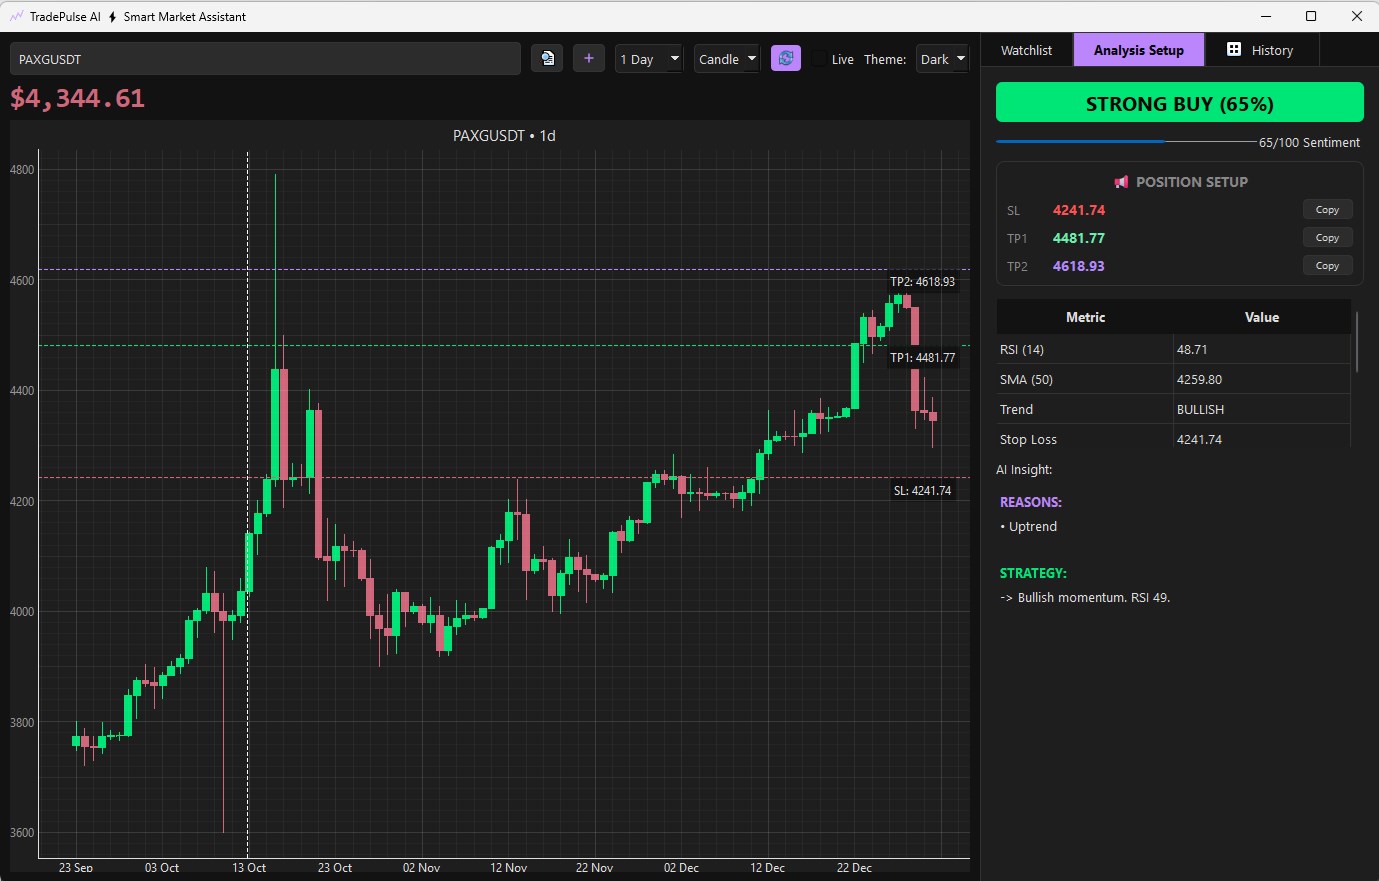The height and width of the screenshot is (881, 1379).
Task: Open the 1 Day timeframe dropdown
Action: pyautogui.click(x=649, y=58)
